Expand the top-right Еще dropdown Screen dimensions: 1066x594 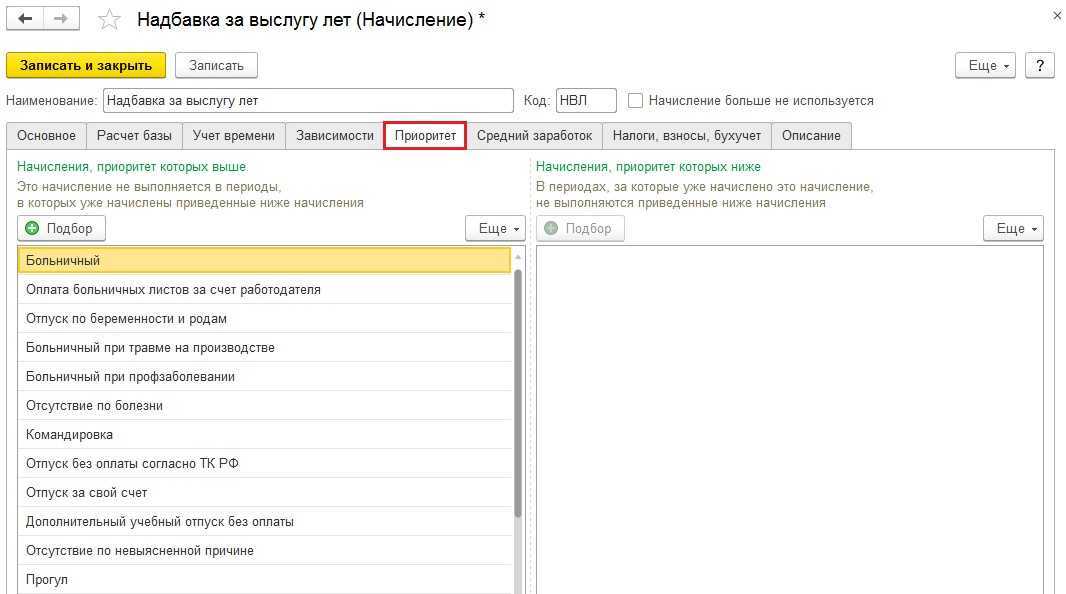pyautogui.click(x=985, y=65)
